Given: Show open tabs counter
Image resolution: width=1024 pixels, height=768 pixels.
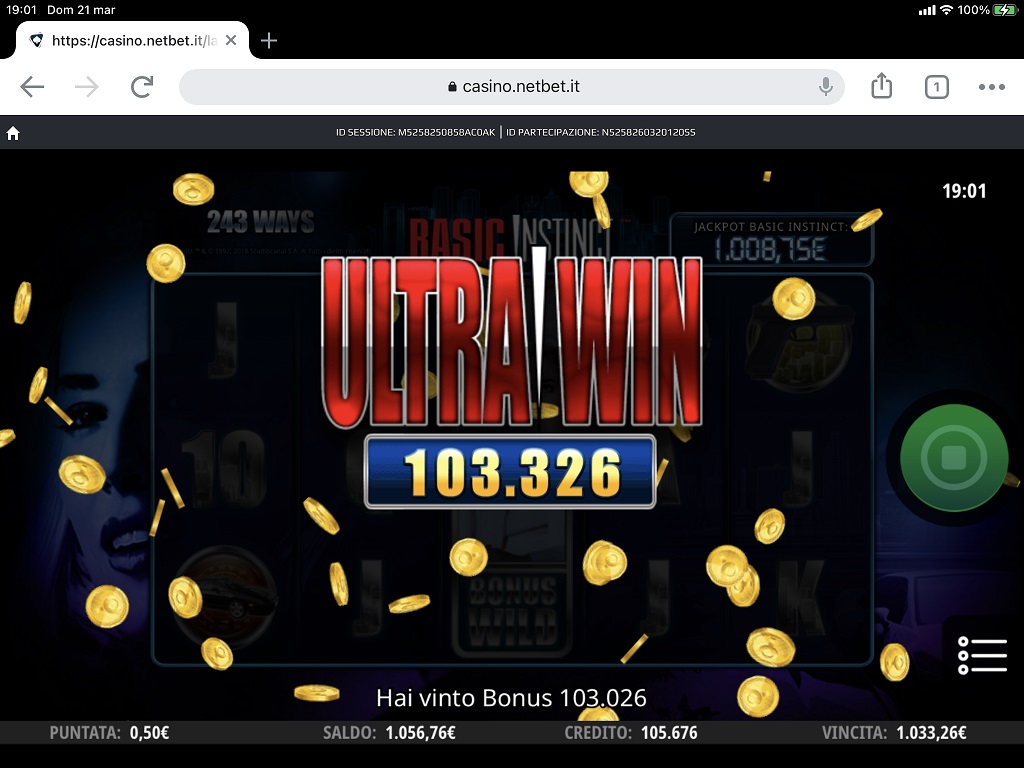Looking at the screenshot, I should click(936, 87).
